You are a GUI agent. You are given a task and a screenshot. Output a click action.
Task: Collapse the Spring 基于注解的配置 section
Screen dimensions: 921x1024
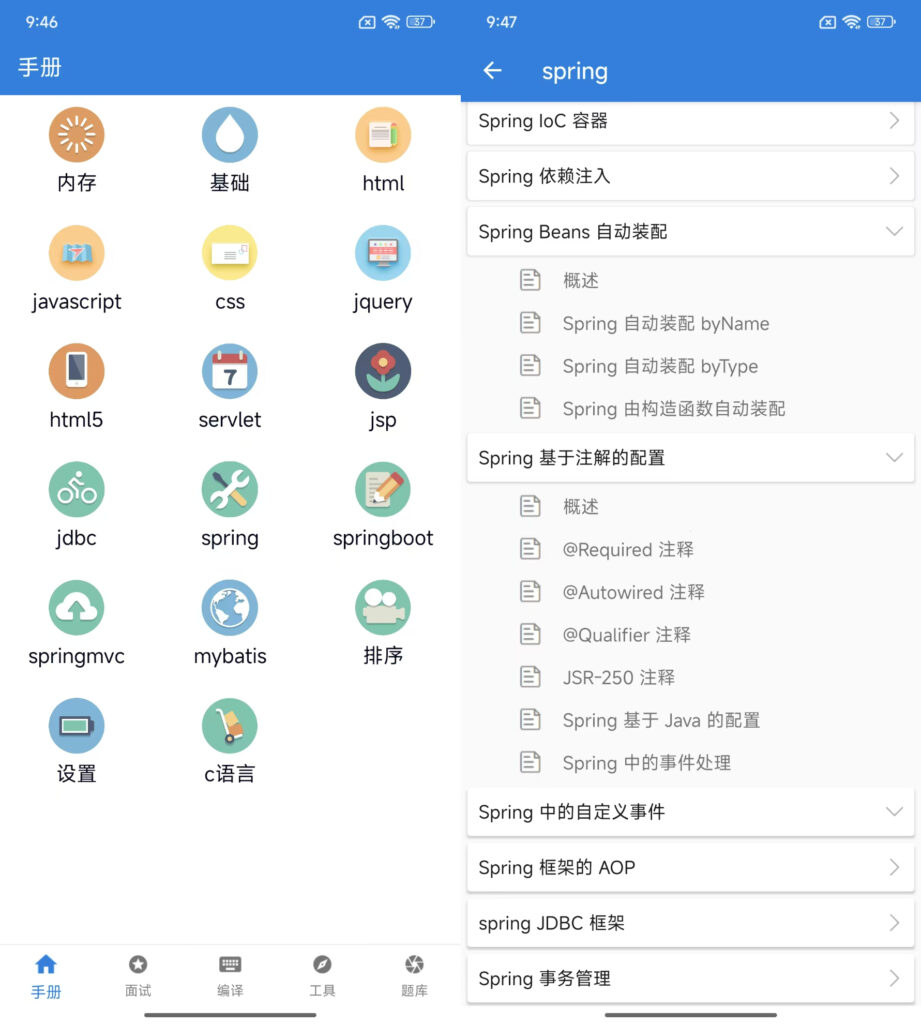click(x=894, y=458)
